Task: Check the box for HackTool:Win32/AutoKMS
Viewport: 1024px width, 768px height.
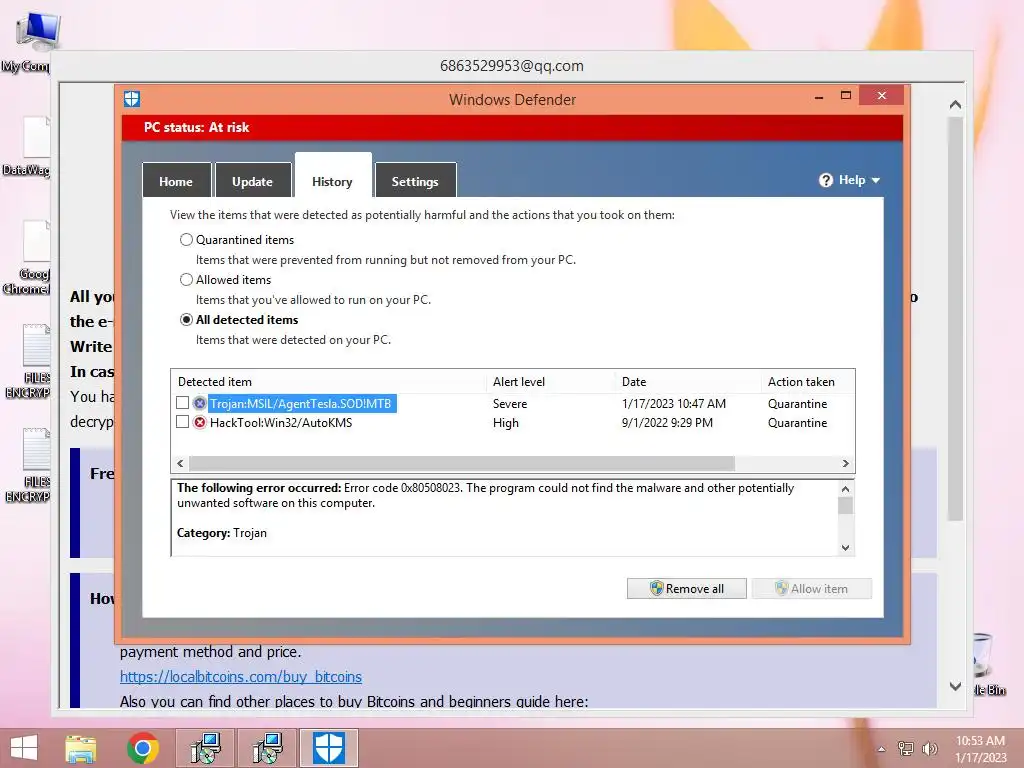Action: 182,422
